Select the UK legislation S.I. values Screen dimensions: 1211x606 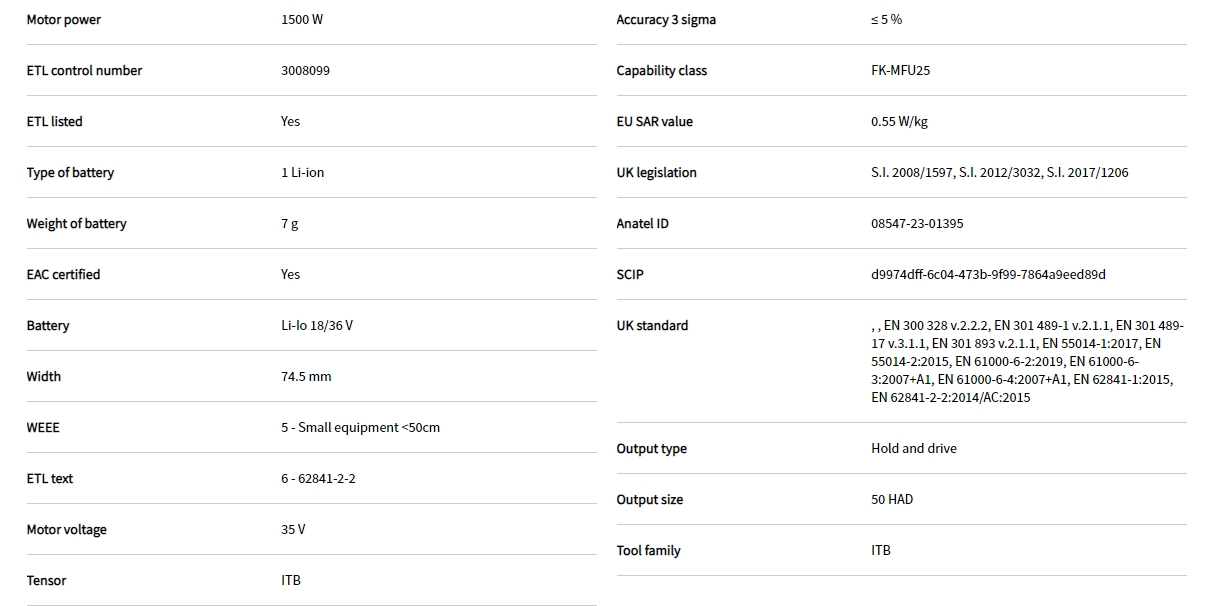999,173
